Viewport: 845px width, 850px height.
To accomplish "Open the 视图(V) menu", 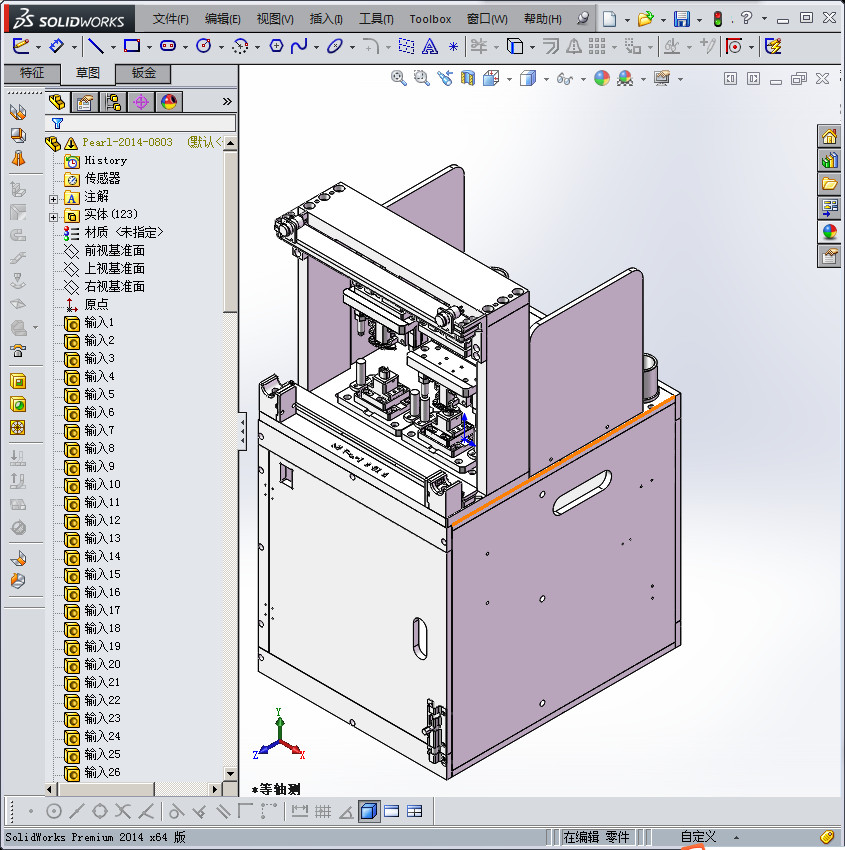I will click(x=275, y=19).
